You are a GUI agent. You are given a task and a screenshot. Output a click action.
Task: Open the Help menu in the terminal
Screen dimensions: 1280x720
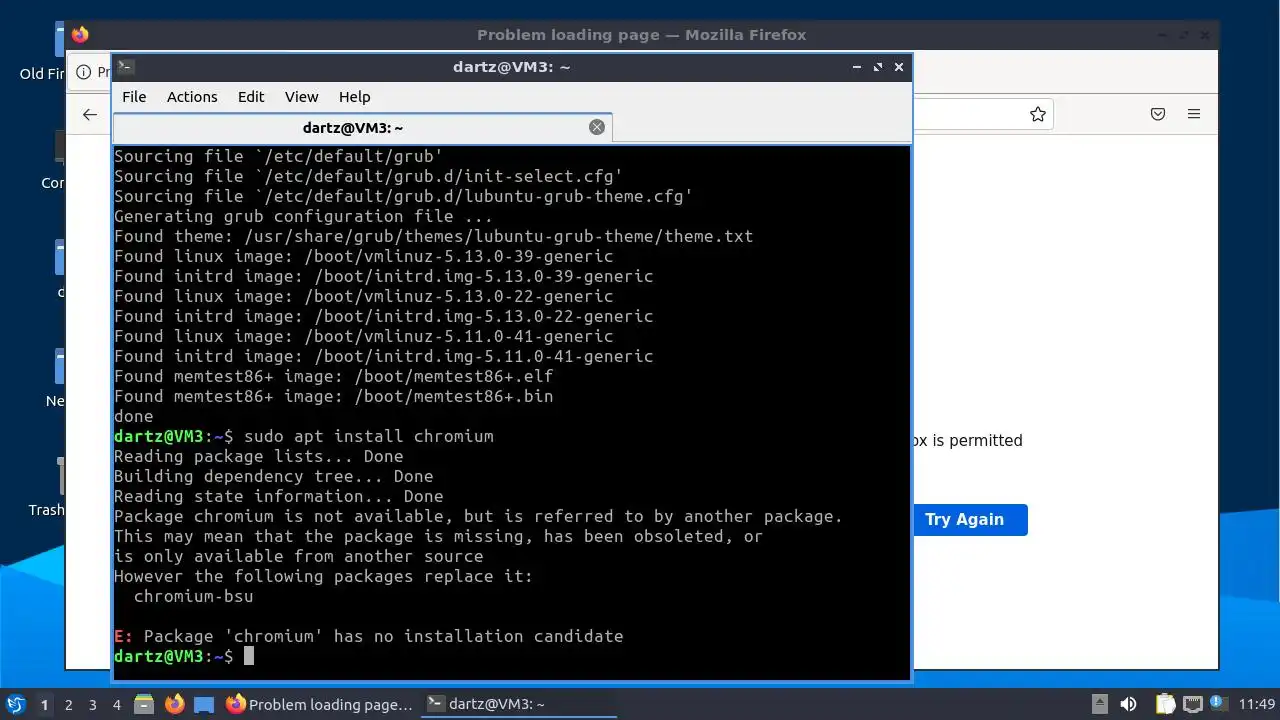(354, 97)
